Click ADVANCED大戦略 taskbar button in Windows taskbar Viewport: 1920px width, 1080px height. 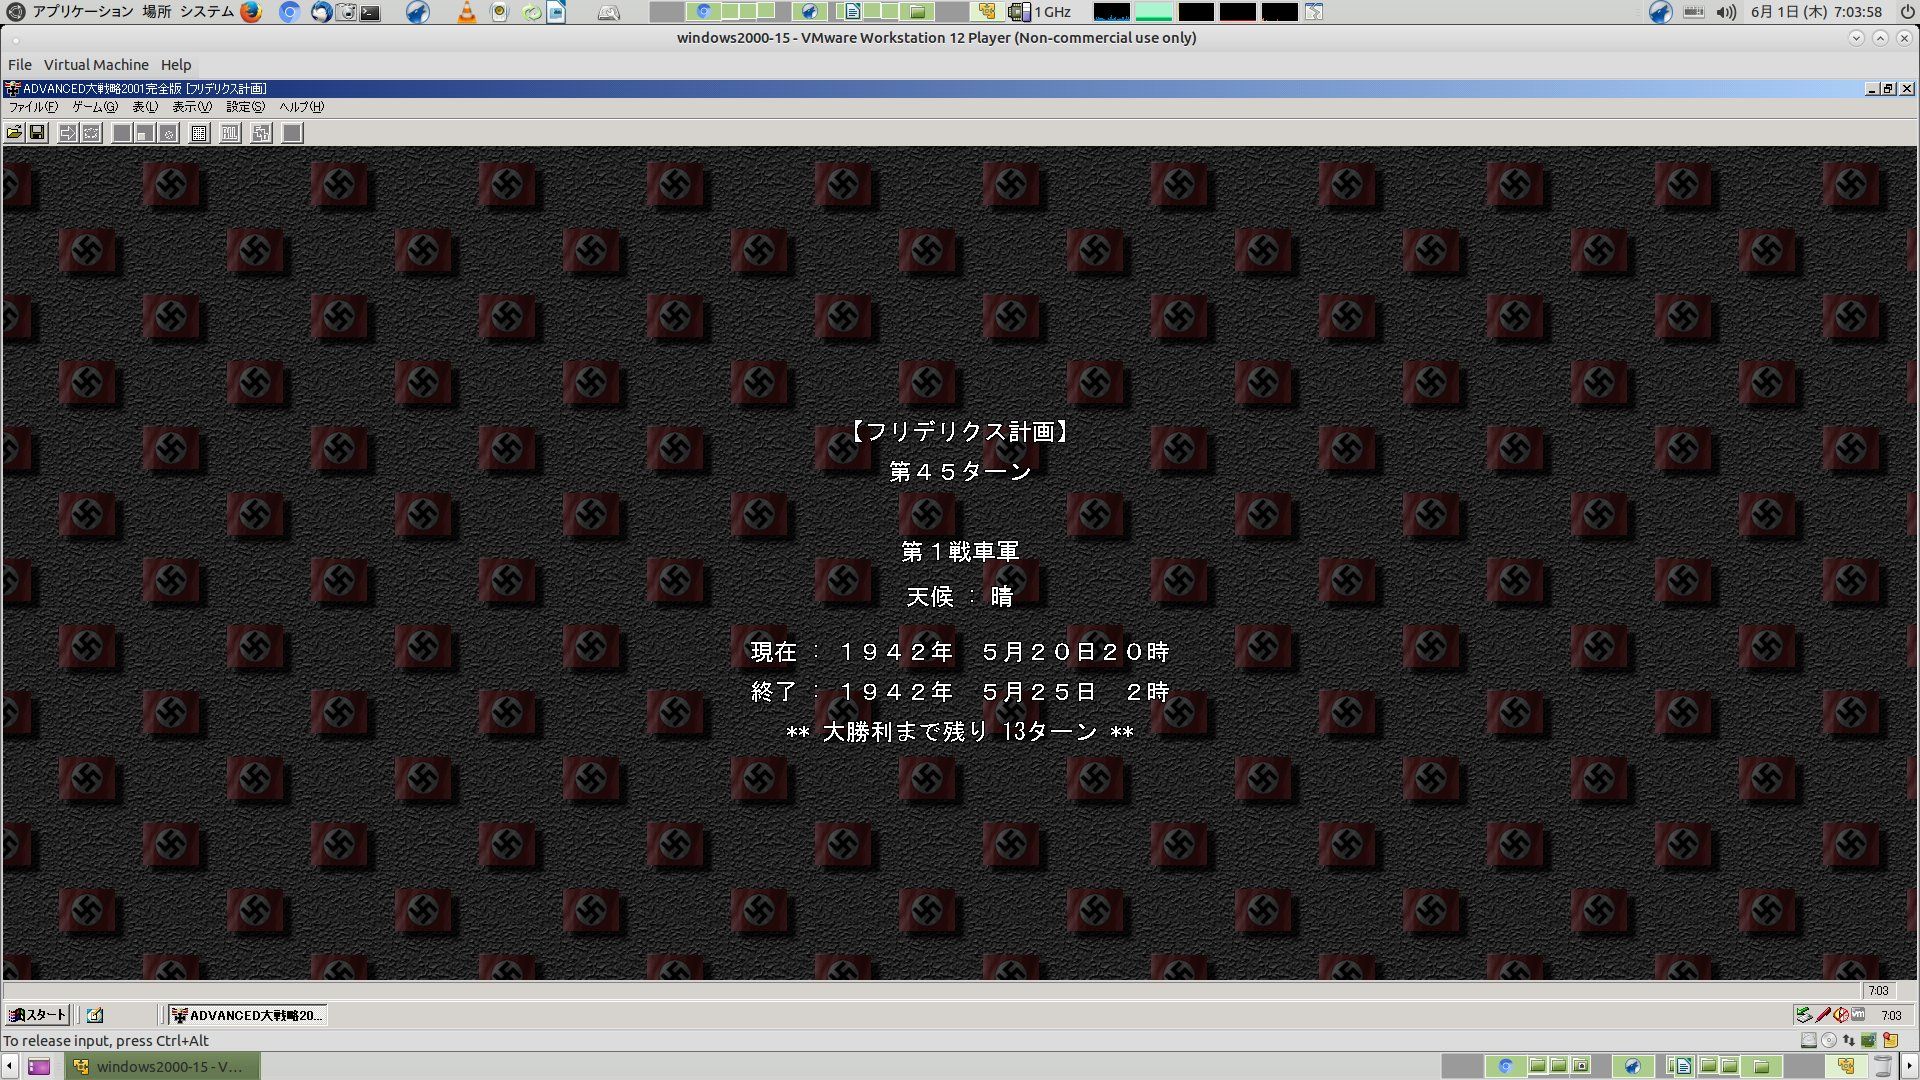tap(247, 1015)
